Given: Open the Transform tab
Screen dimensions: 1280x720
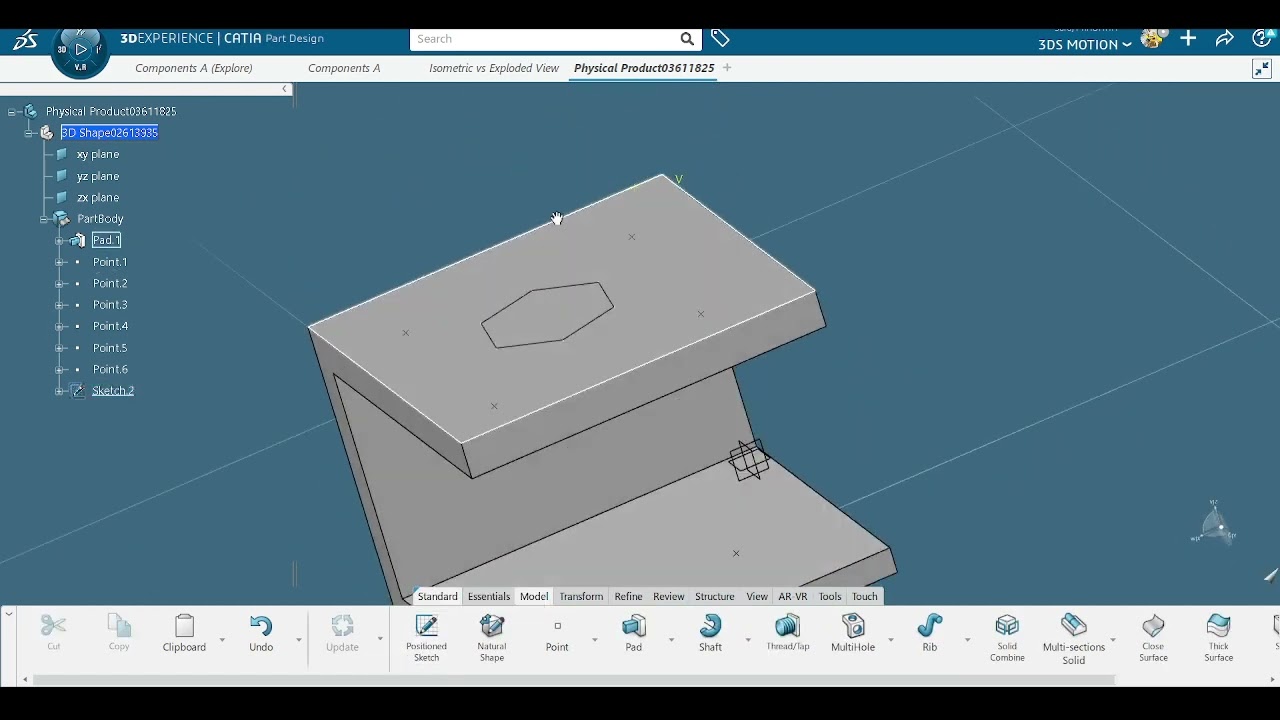Looking at the screenshot, I should [x=581, y=596].
